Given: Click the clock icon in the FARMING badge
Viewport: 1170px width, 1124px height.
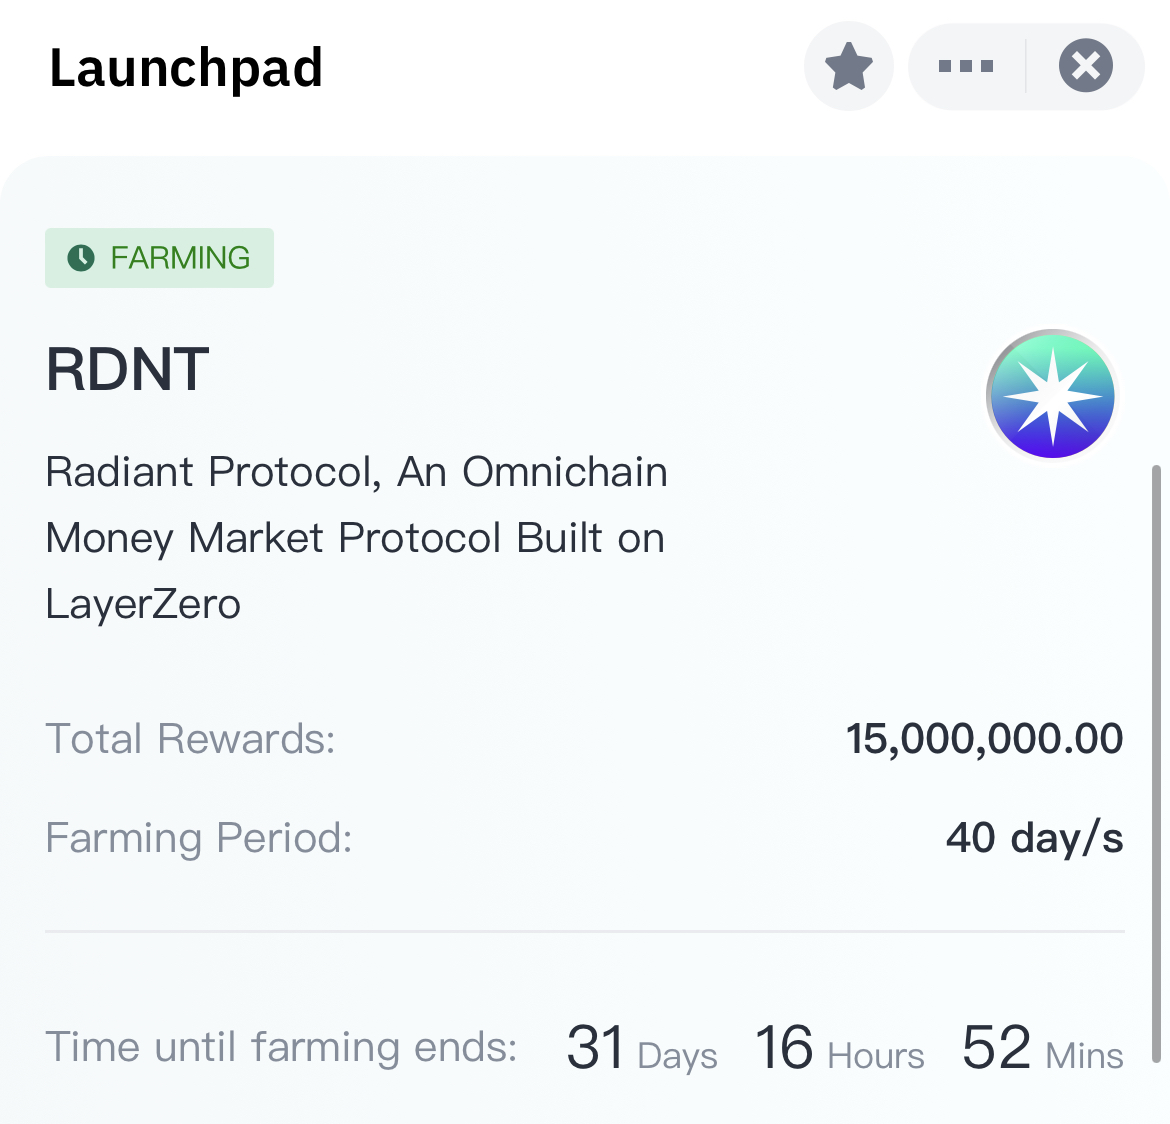Looking at the screenshot, I should (80, 258).
